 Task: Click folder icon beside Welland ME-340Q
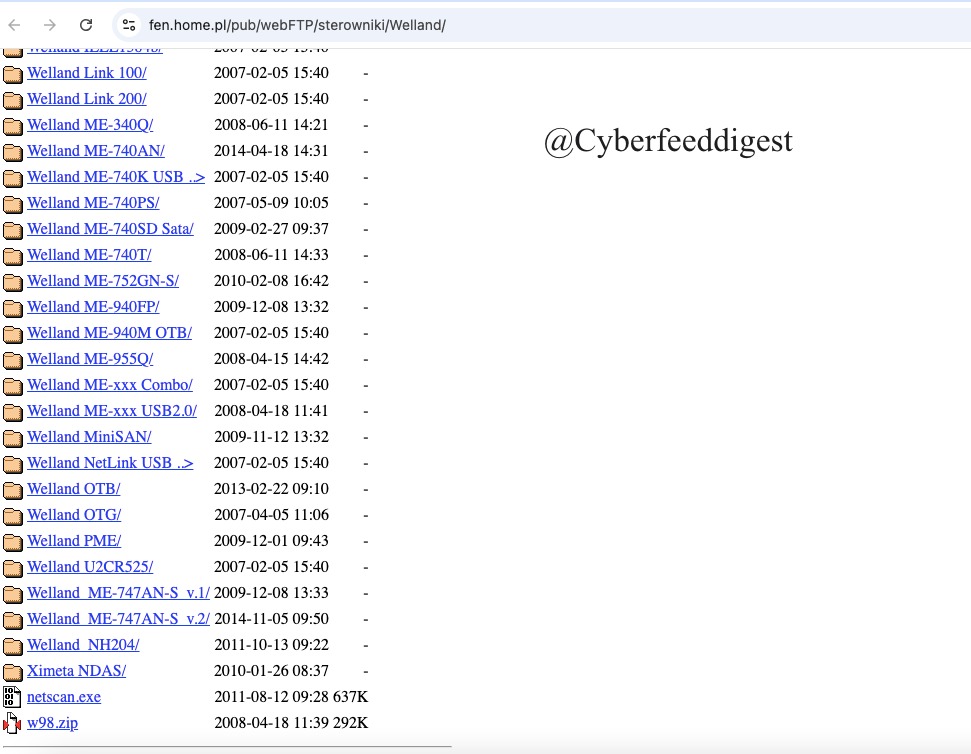(12, 126)
